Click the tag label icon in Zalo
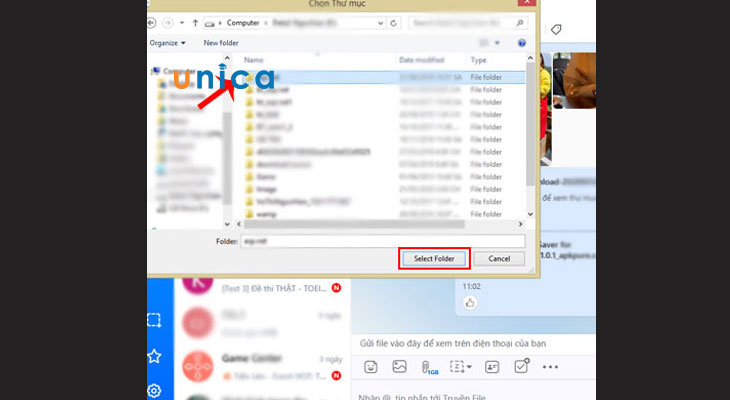 pyautogui.click(x=556, y=30)
